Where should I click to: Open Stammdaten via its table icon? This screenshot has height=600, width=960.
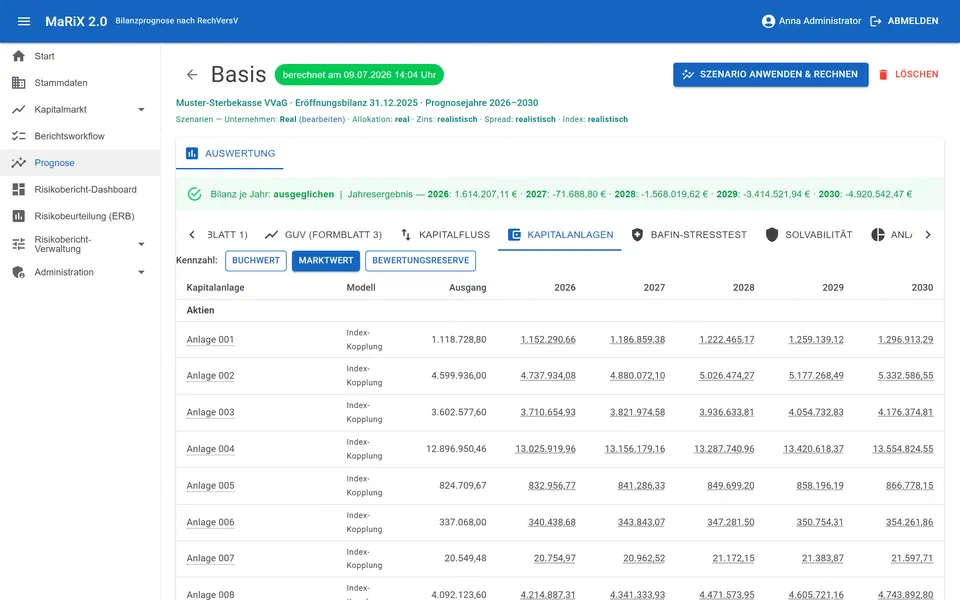click(x=18, y=83)
